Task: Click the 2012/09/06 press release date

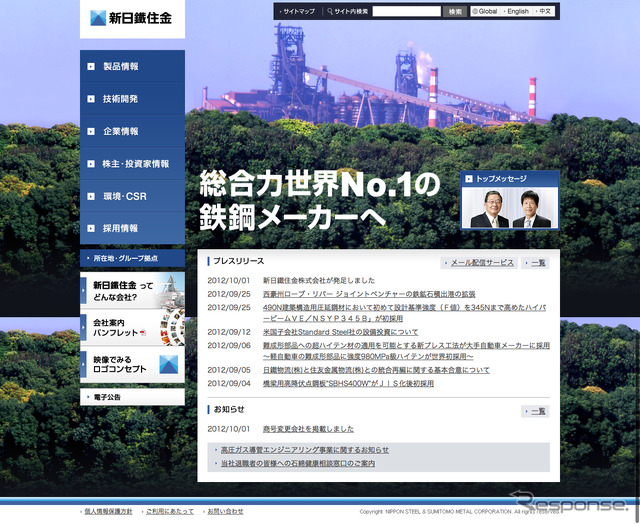Action: [229, 345]
